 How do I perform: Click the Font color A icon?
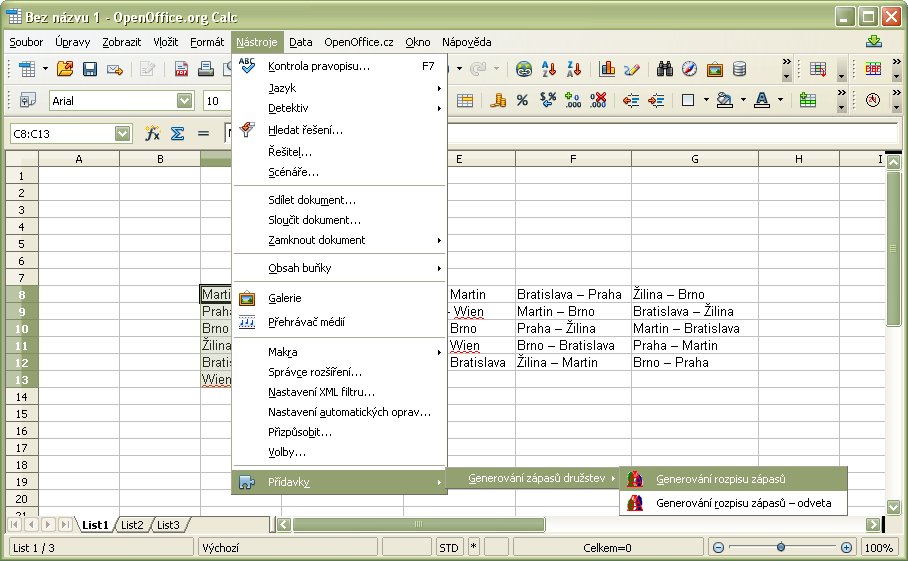(762, 101)
